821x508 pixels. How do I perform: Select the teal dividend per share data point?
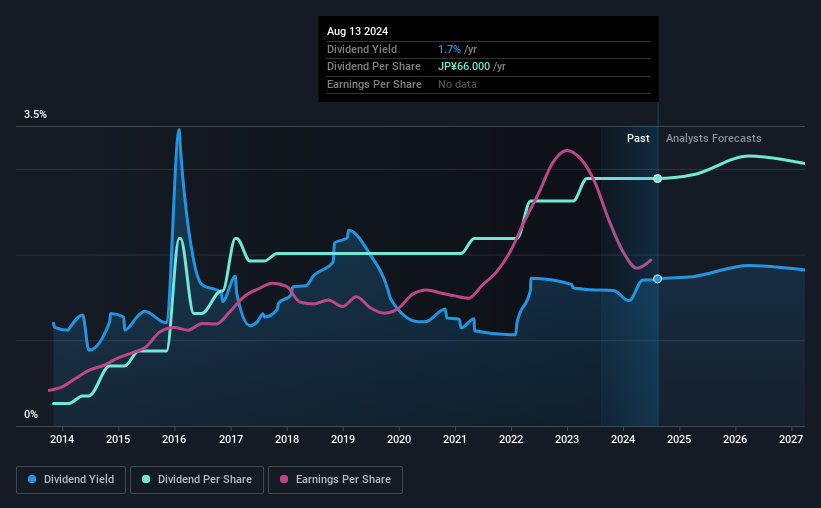658,179
